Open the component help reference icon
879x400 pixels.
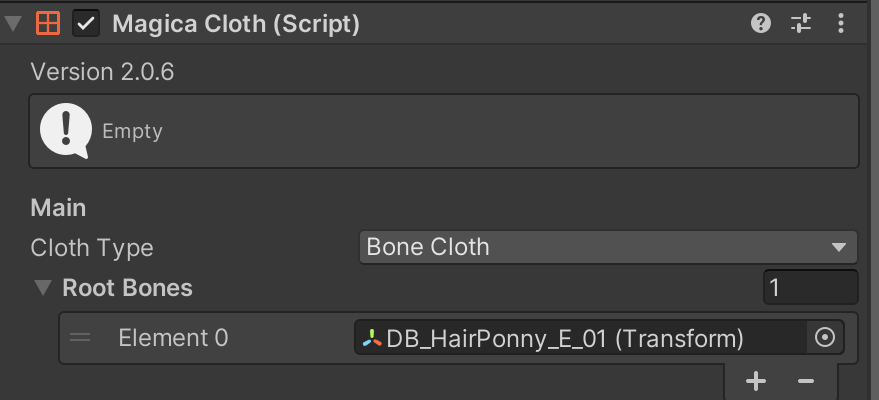[x=761, y=23]
